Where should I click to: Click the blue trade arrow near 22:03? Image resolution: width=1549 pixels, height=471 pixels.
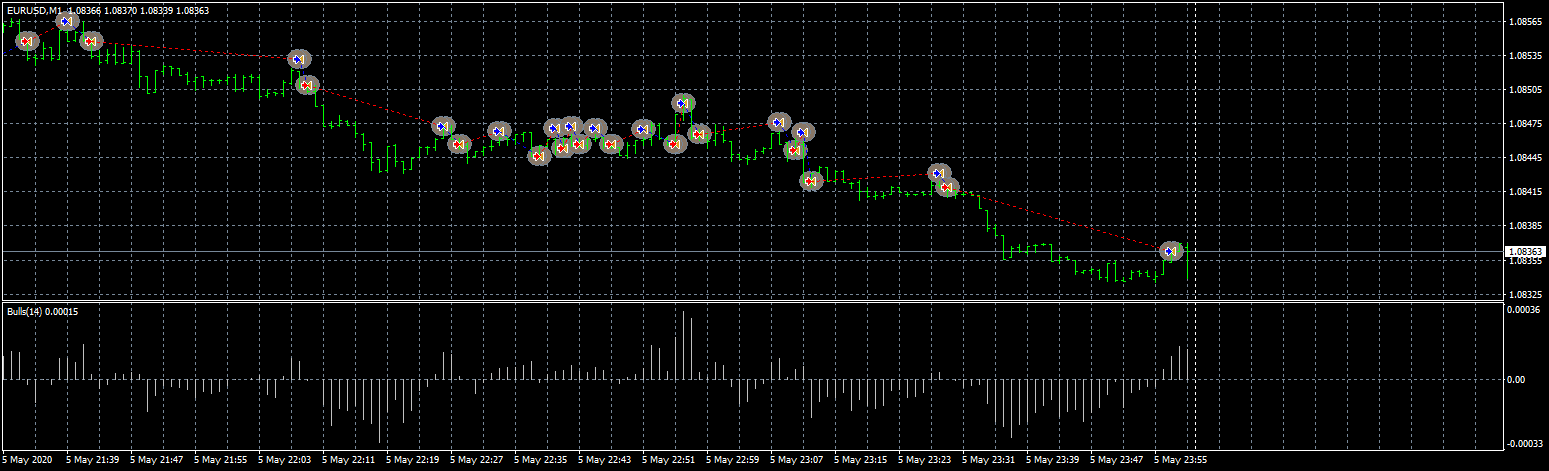click(299, 61)
